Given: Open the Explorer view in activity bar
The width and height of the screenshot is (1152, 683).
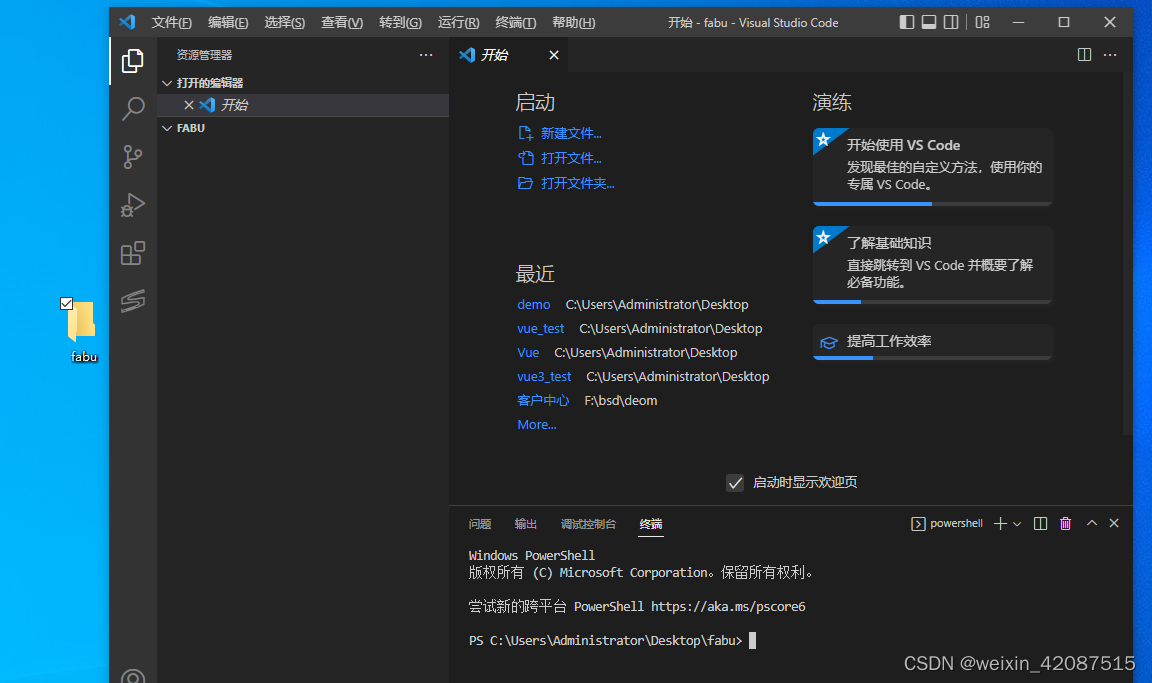Looking at the screenshot, I should (x=132, y=60).
